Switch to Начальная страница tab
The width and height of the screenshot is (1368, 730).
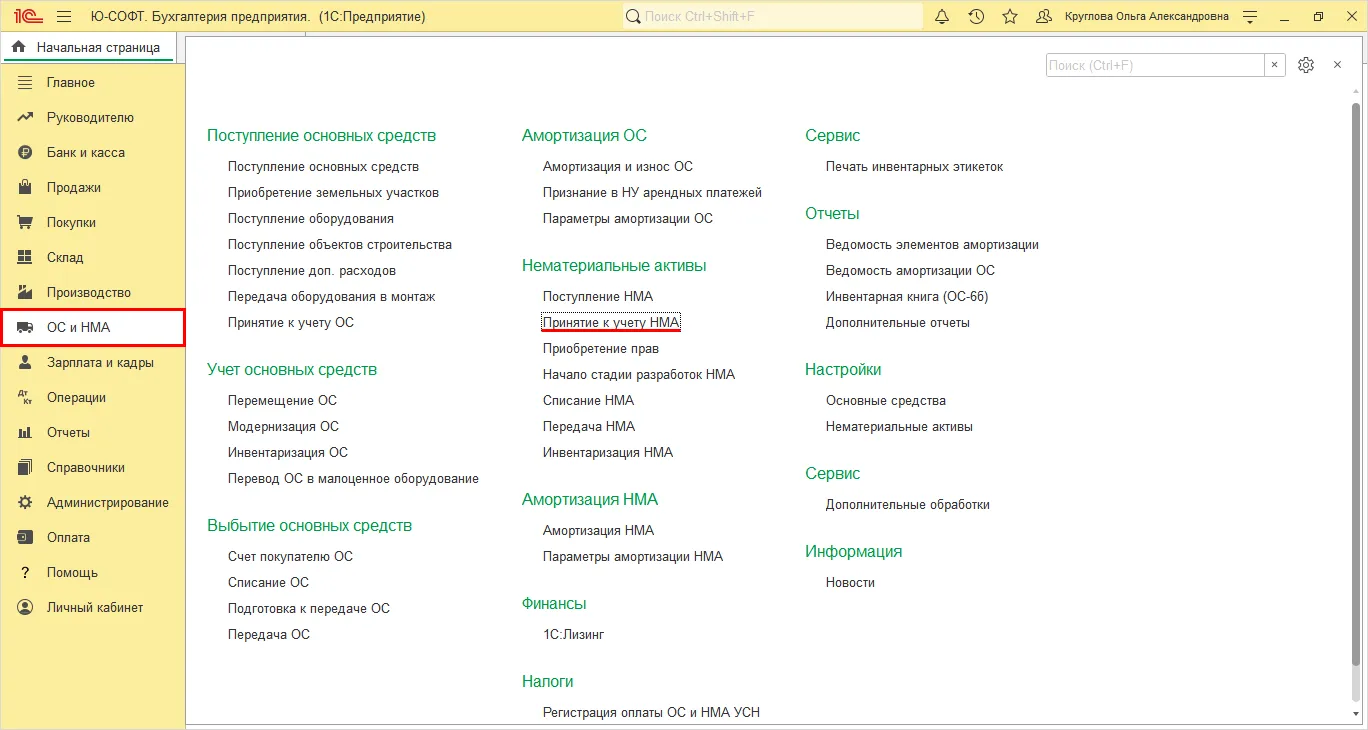88,48
